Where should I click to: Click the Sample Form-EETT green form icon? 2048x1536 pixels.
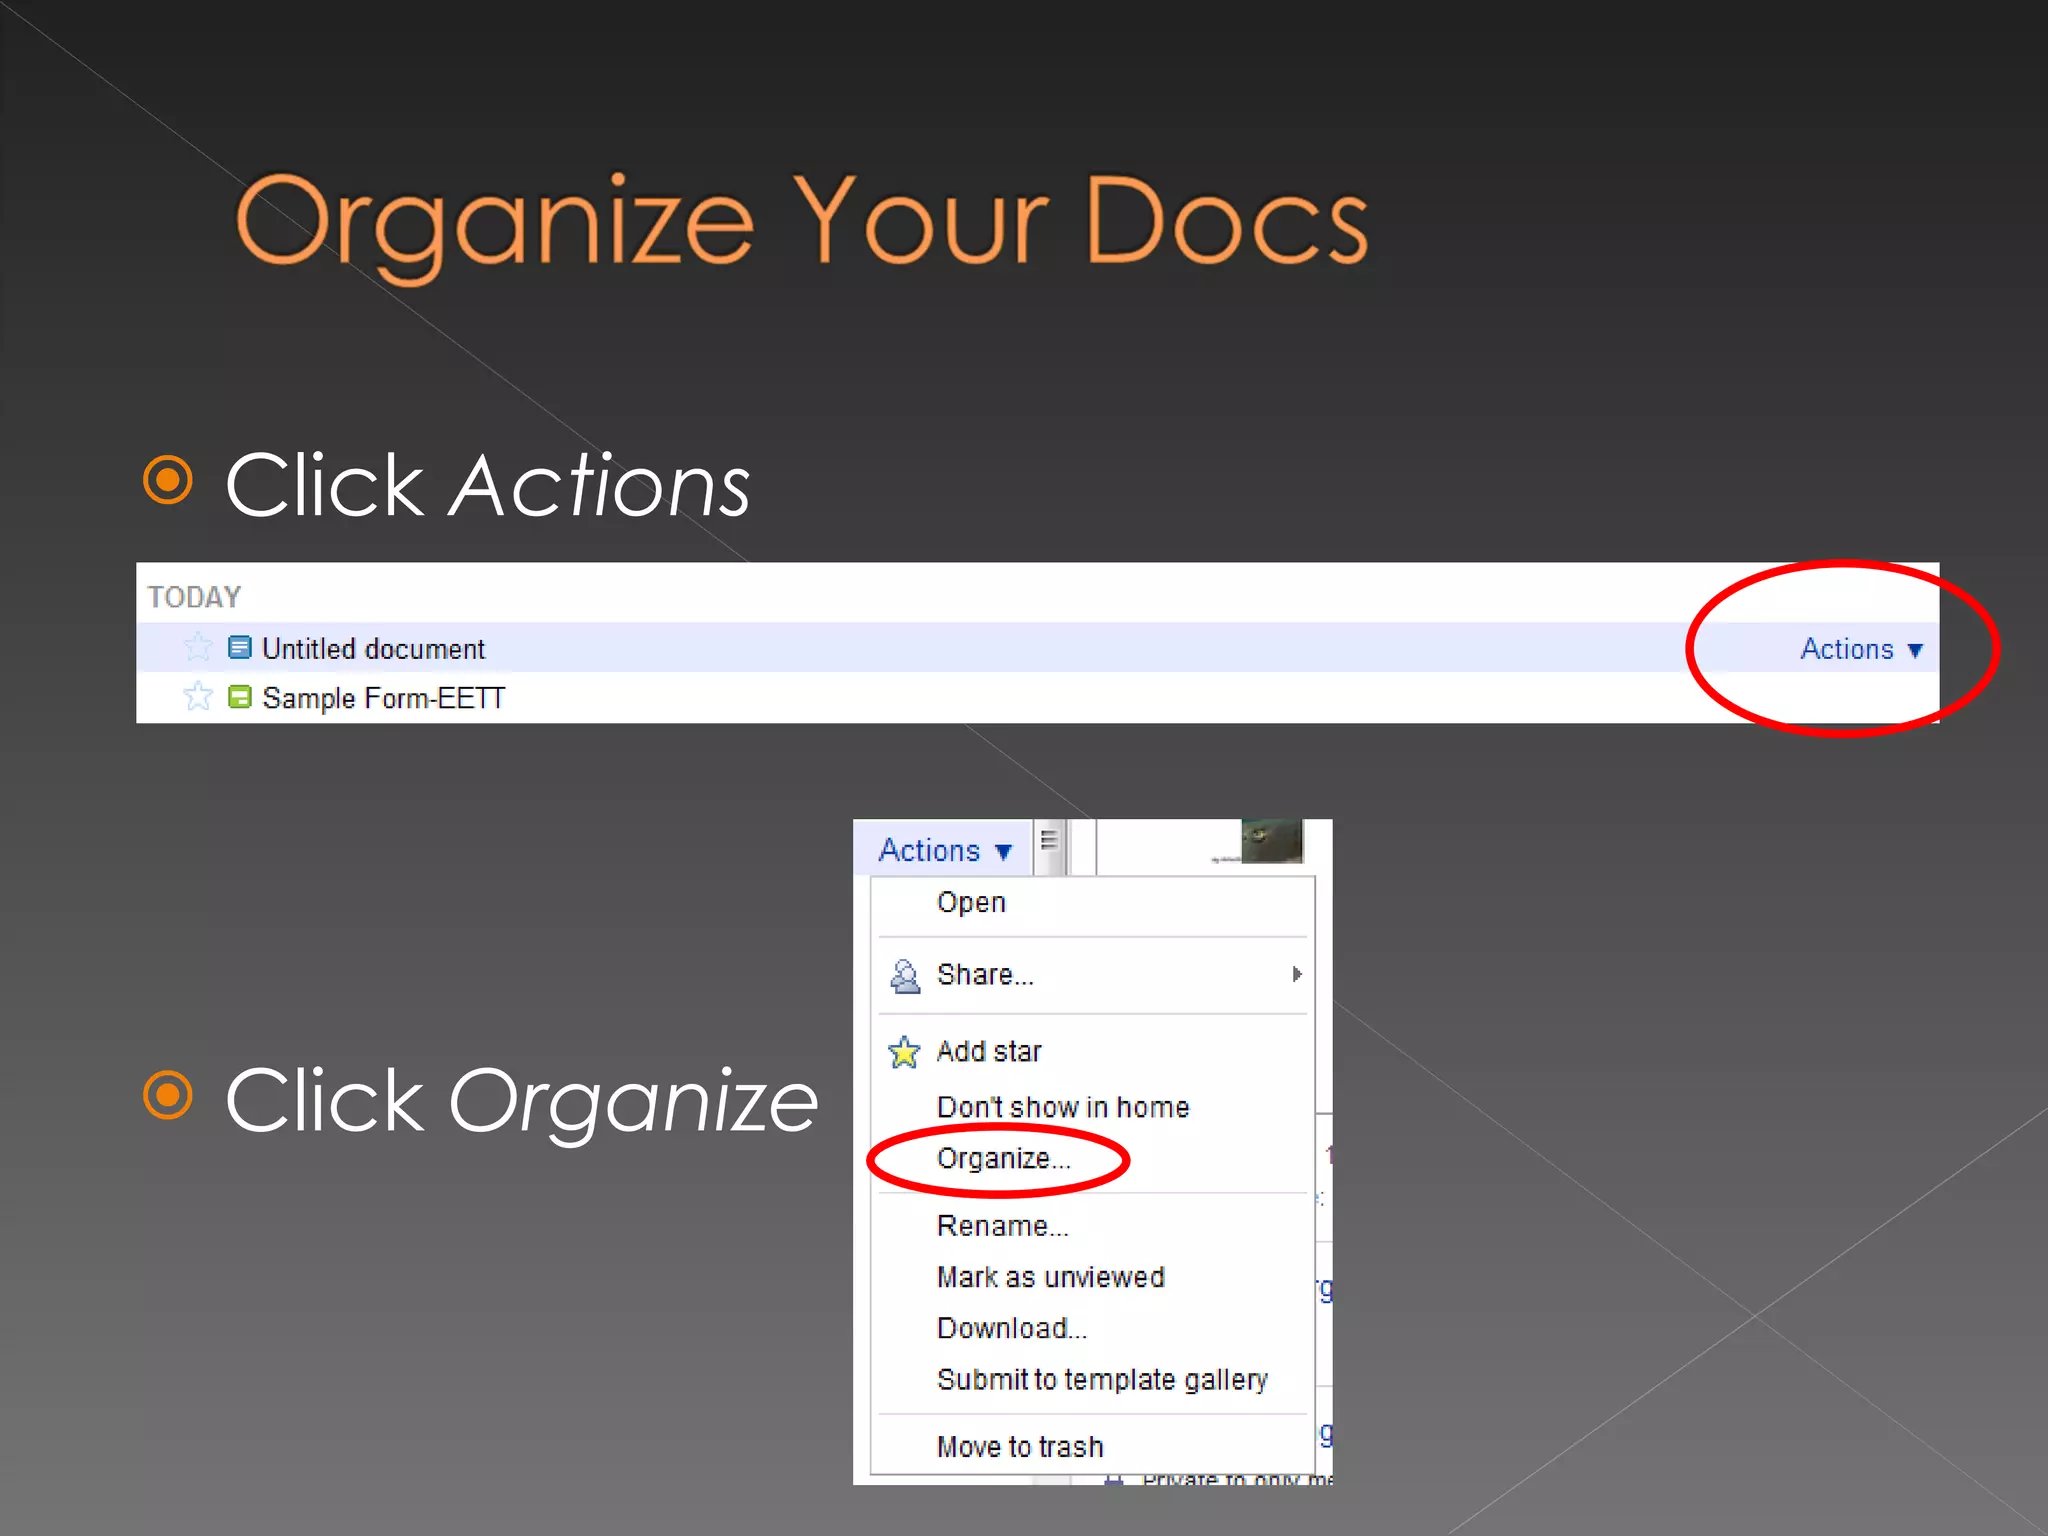240,697
